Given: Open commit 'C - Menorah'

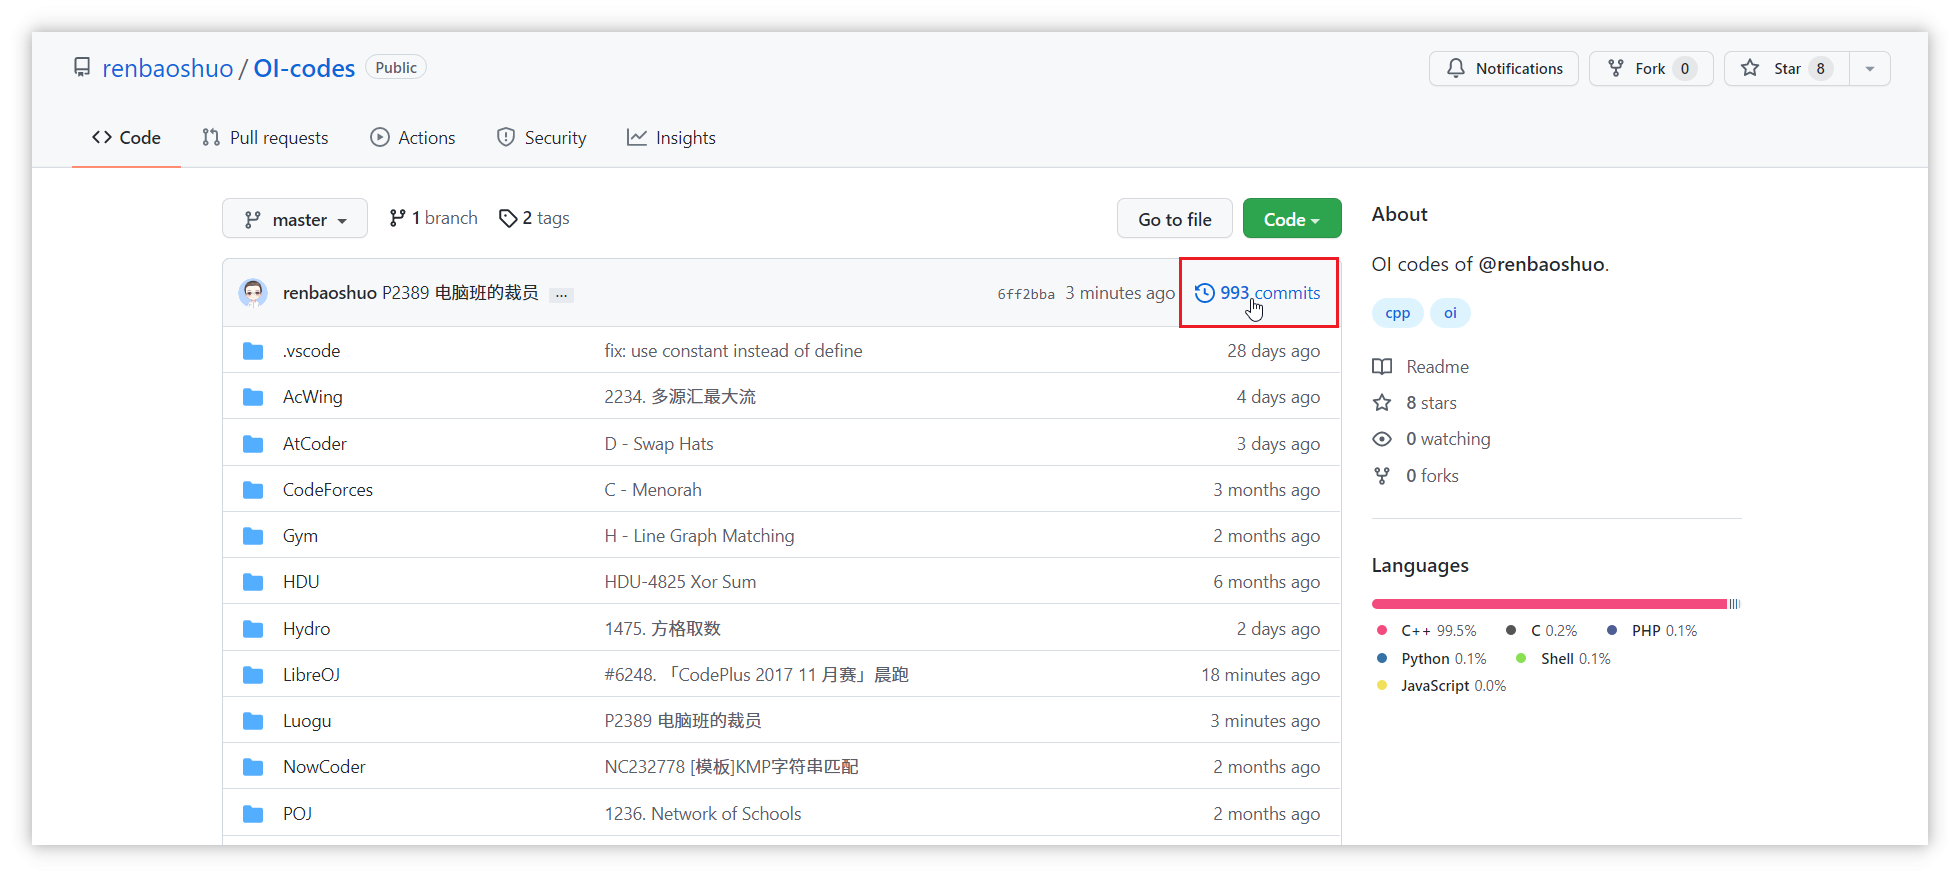Looking at the screenshot, I should 653,490.
